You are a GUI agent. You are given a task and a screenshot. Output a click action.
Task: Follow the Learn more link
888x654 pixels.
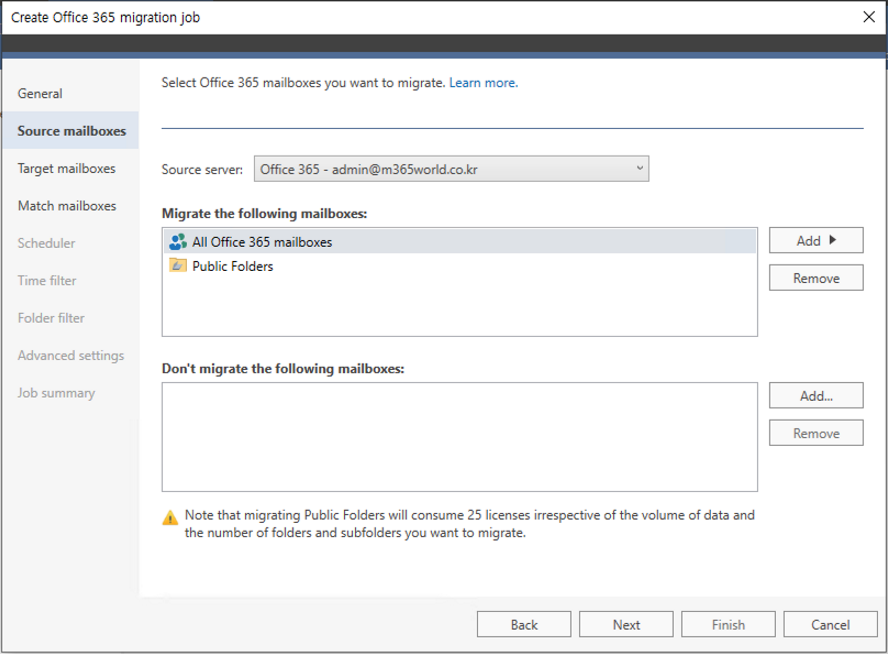point(483,83)
